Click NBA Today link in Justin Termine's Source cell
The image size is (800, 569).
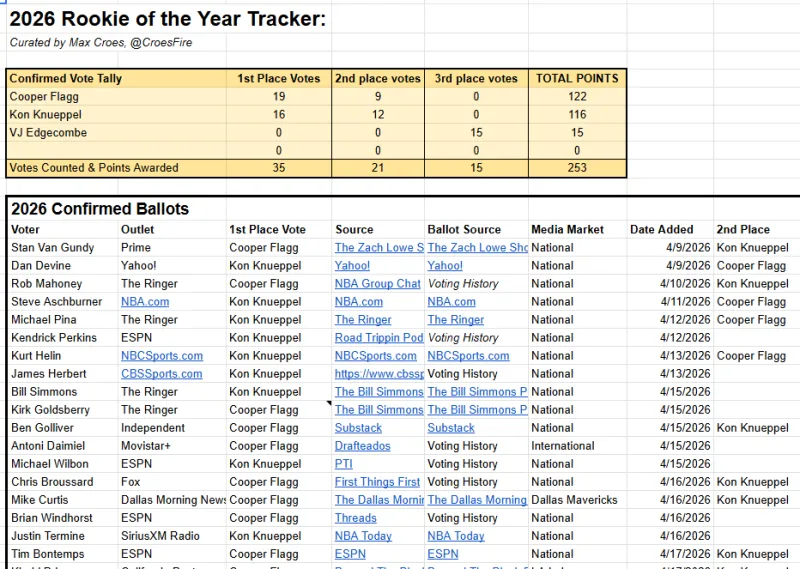363,536
